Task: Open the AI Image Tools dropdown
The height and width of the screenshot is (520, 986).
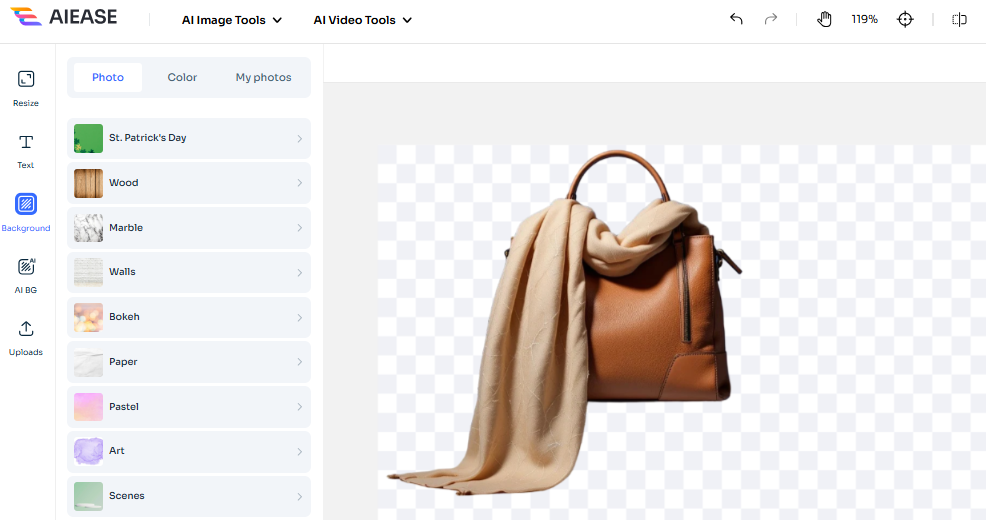Action: [232, 20]
